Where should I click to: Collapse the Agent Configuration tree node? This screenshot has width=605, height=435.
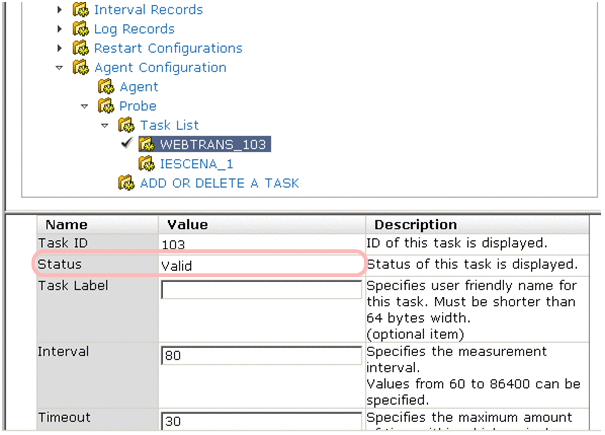pos(60,68)
